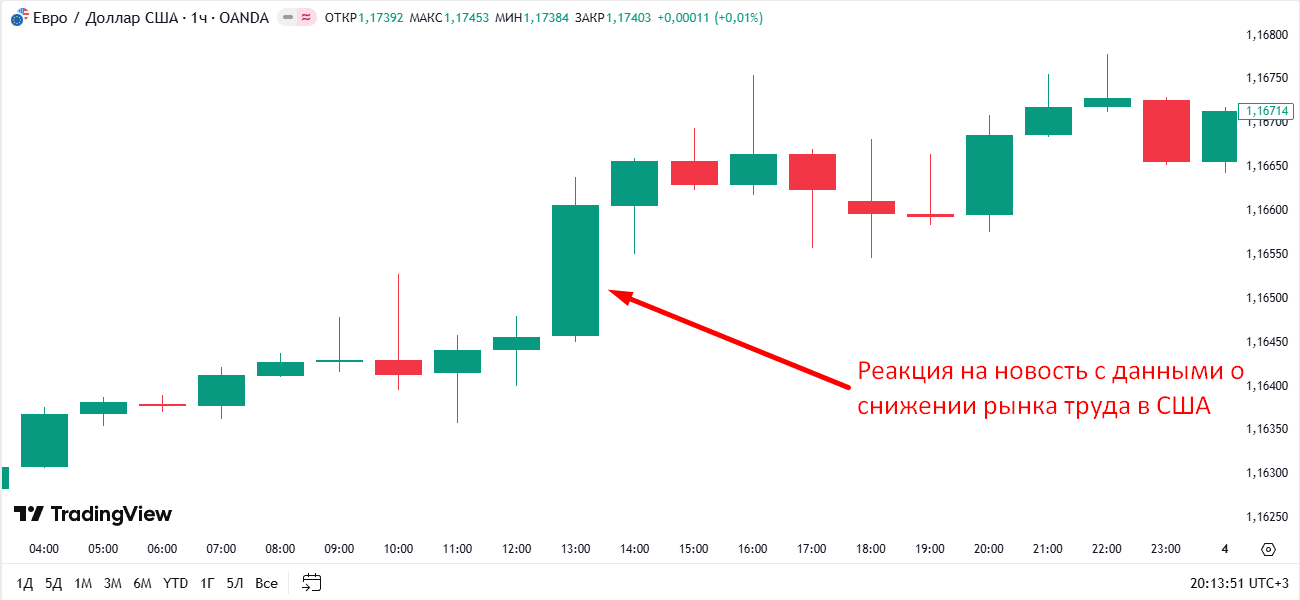
Task: Open the go-to-date calendar icon
Action: [x=311, y=582]
